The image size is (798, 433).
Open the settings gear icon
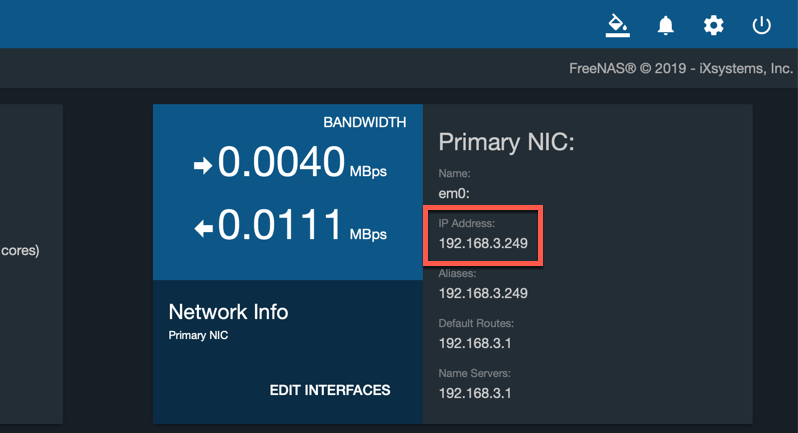[714, 25]
